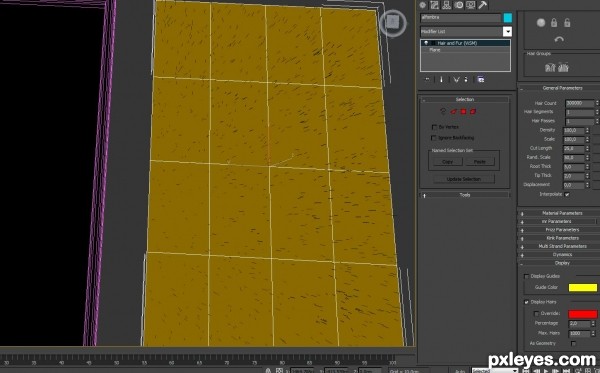Click the Update Selection button
The height and width of the screenshot is (373, 600).
click(464, 179)
